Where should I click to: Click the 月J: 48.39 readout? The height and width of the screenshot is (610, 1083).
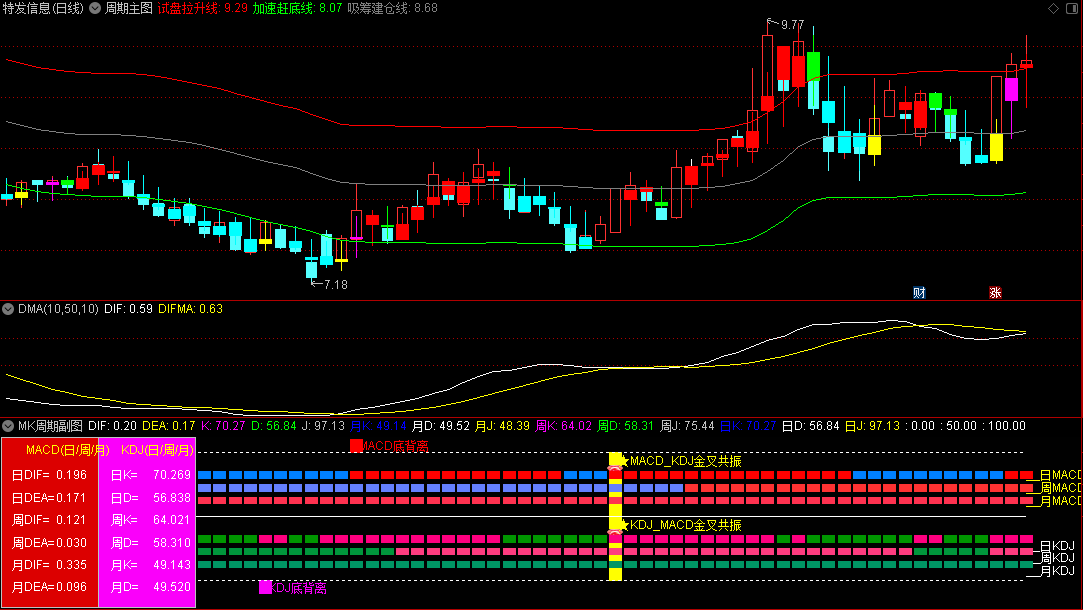502,426
